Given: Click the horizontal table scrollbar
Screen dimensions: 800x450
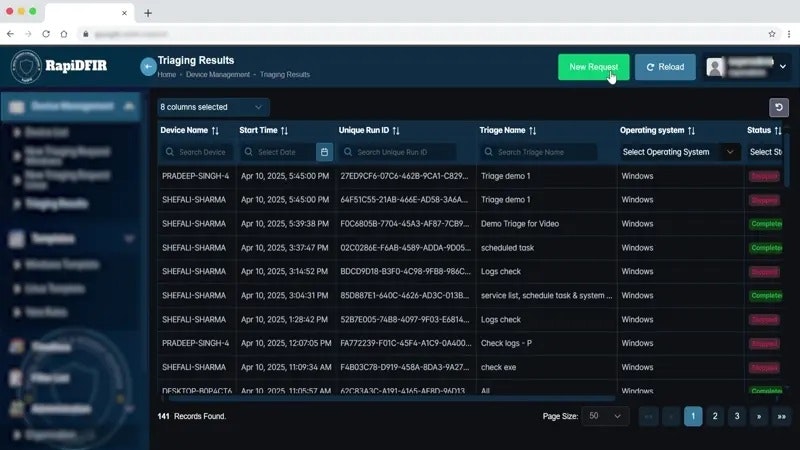Looking at the screenshot, I should 392,398.
